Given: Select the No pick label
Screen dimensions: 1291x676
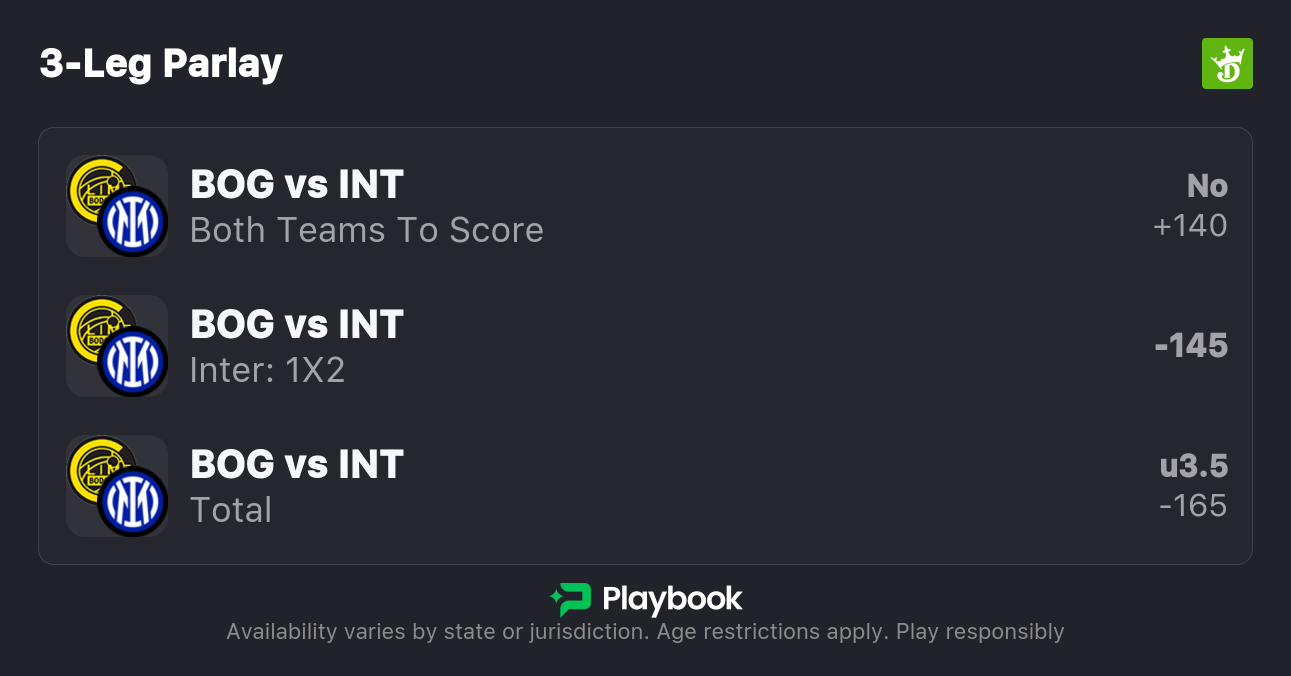Looking at the screenshot, I should (x=1206, y=186).
